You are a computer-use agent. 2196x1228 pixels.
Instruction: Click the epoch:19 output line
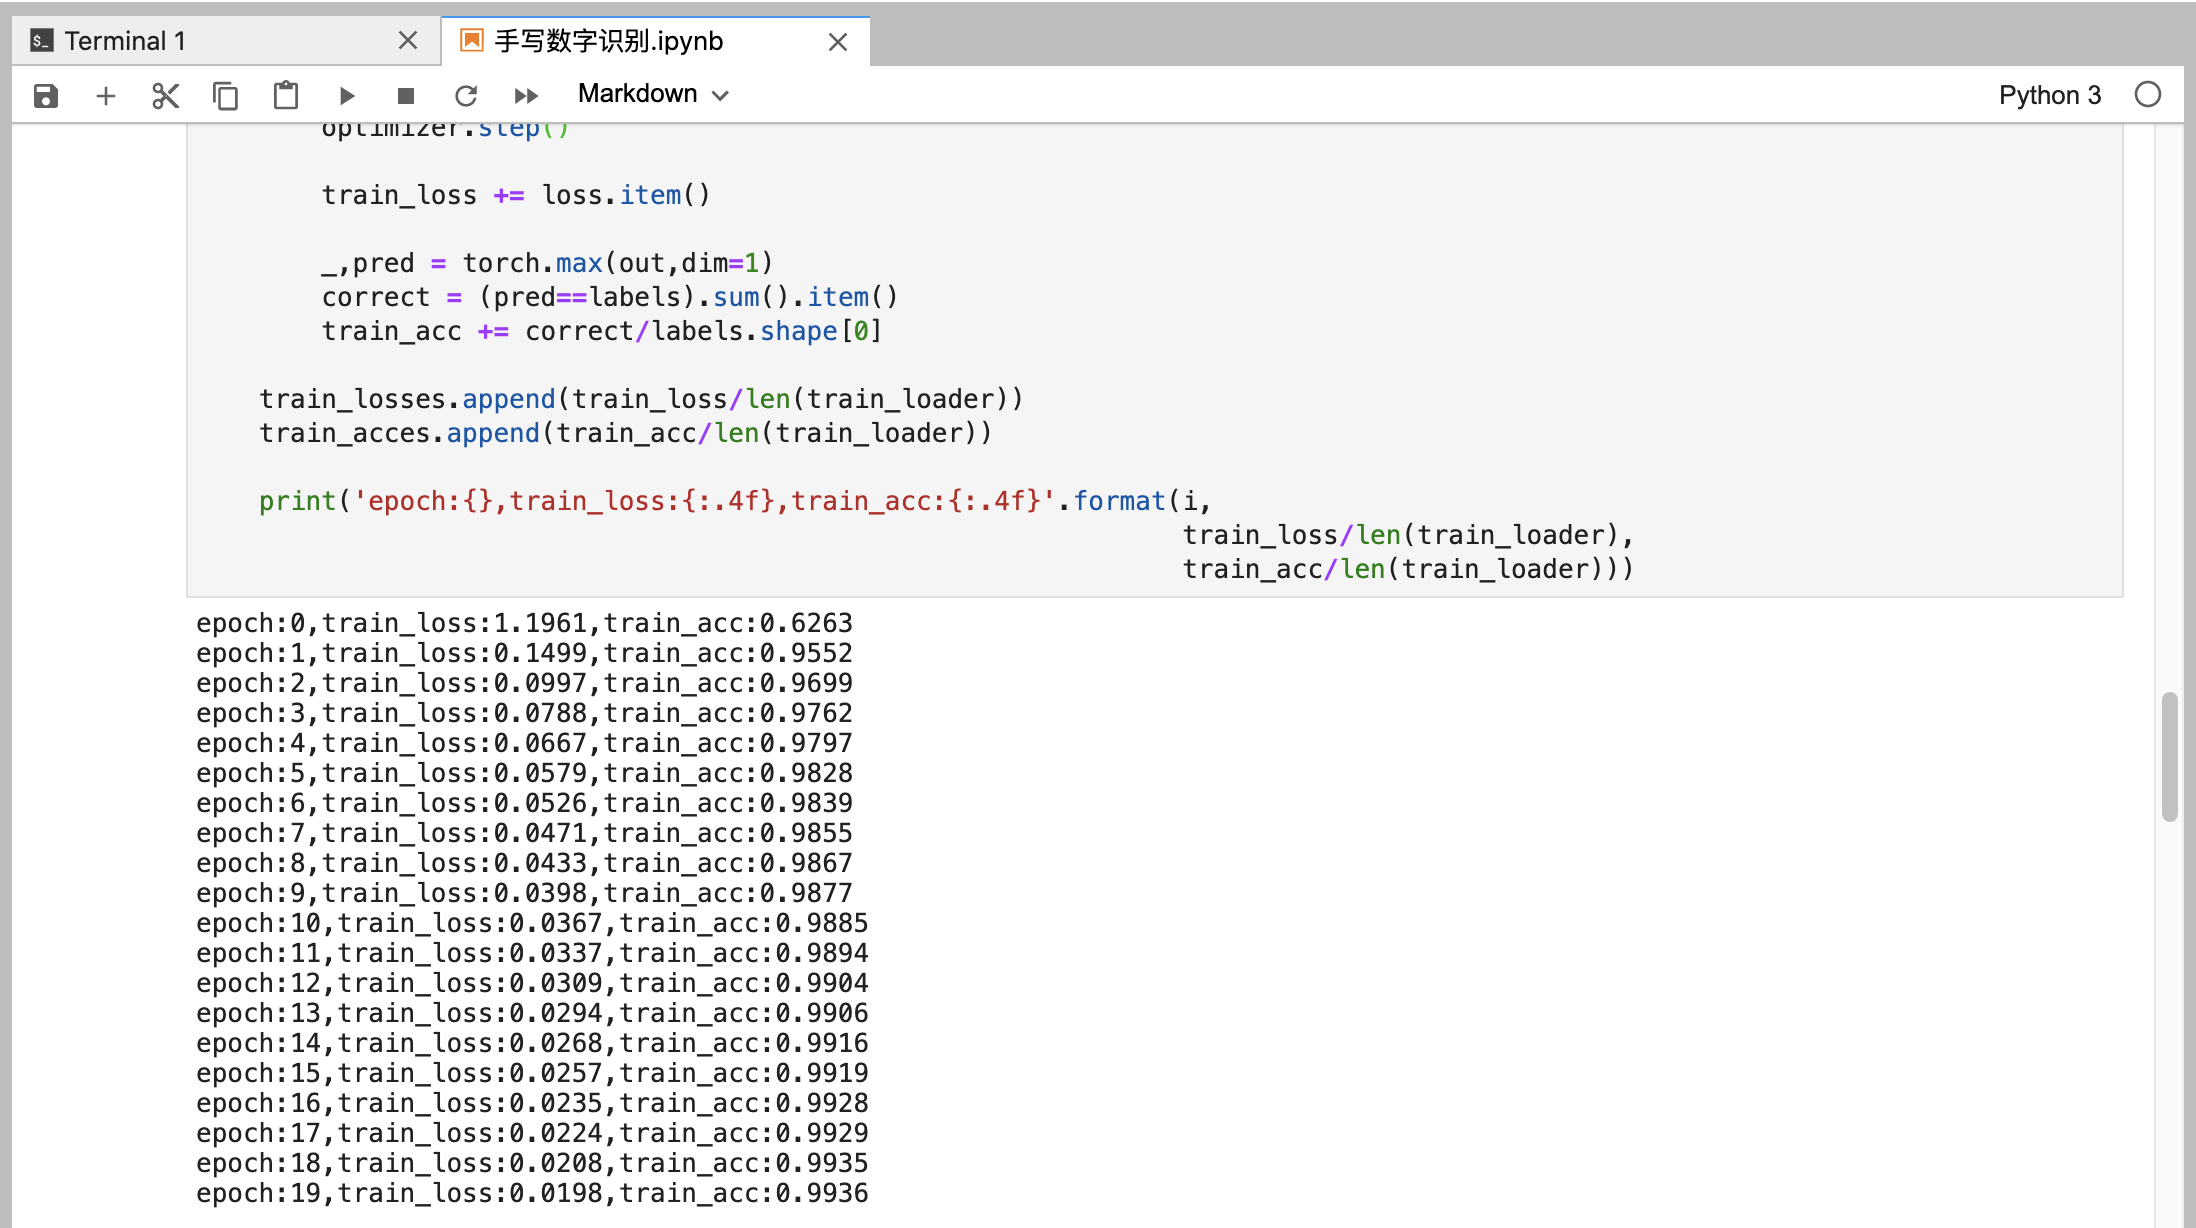click(x=532, y=1193)
